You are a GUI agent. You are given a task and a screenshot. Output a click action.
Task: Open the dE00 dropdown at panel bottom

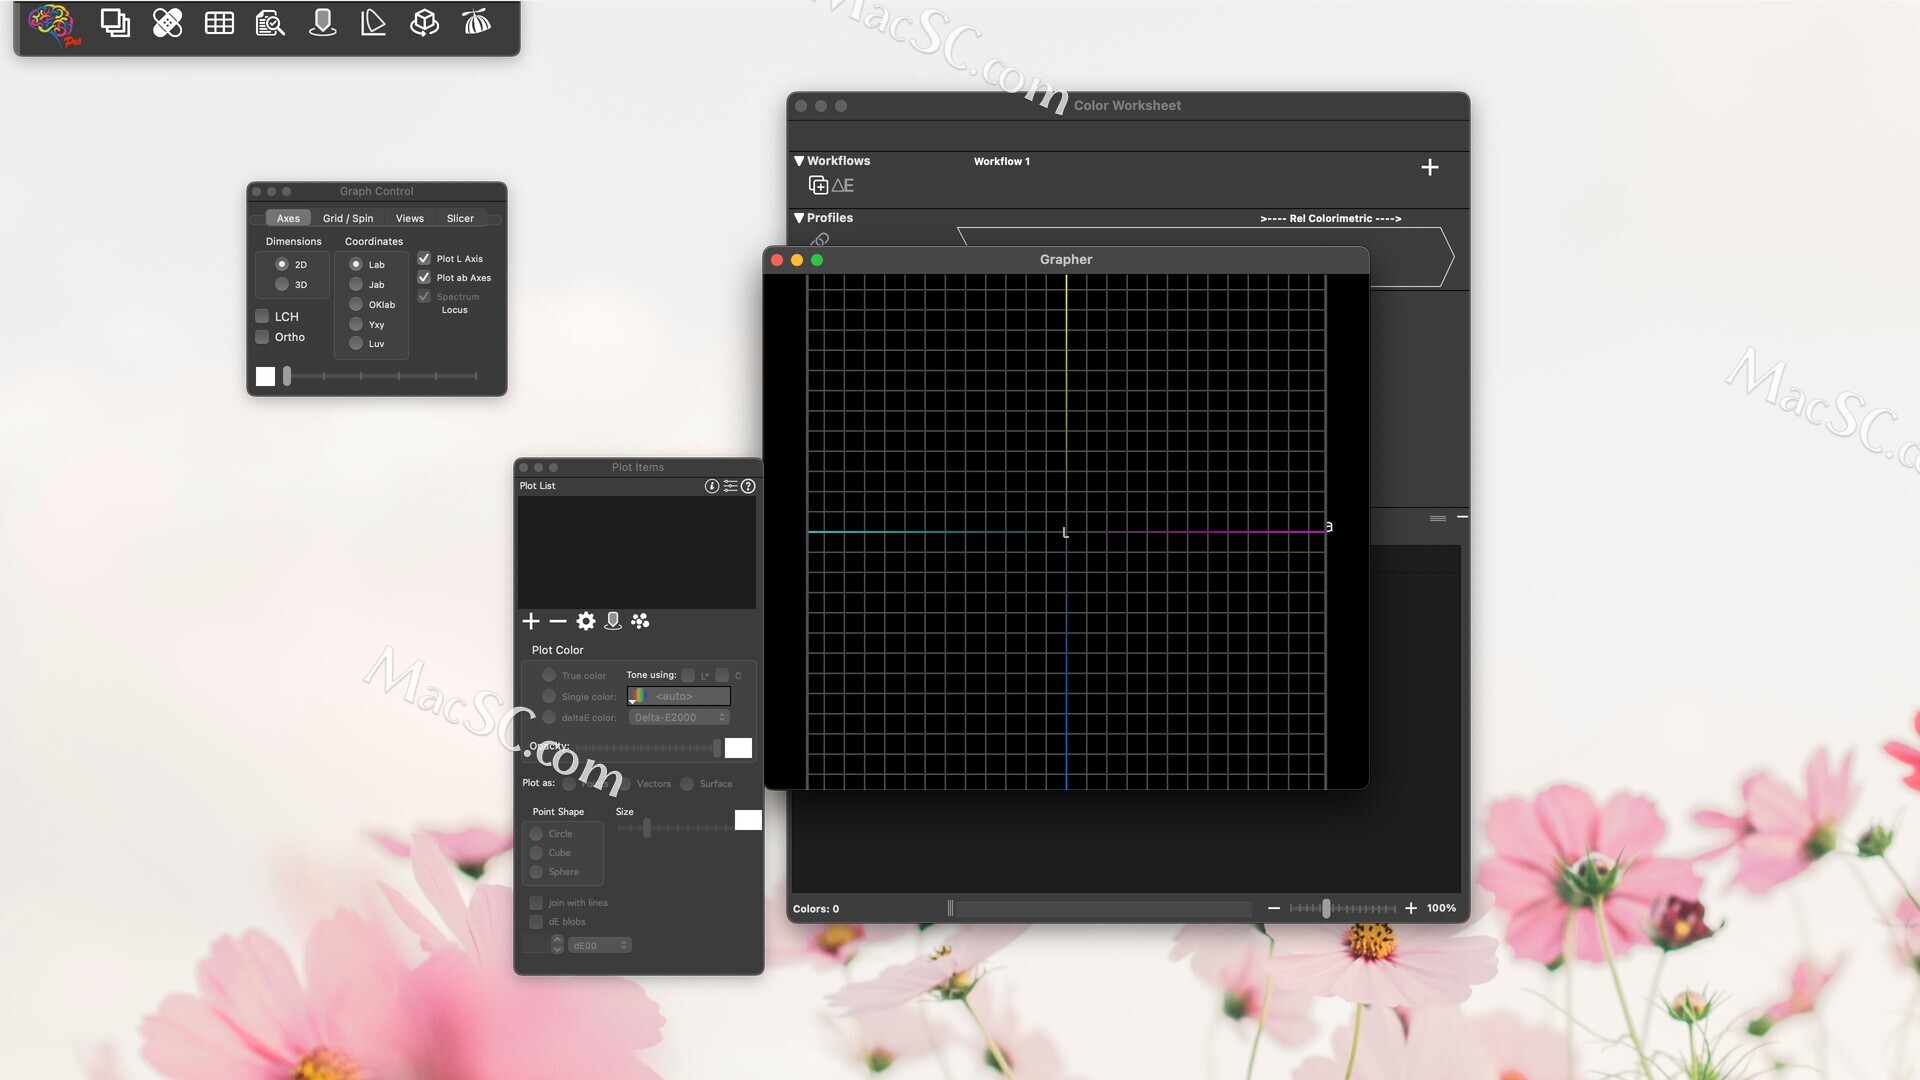600,945
